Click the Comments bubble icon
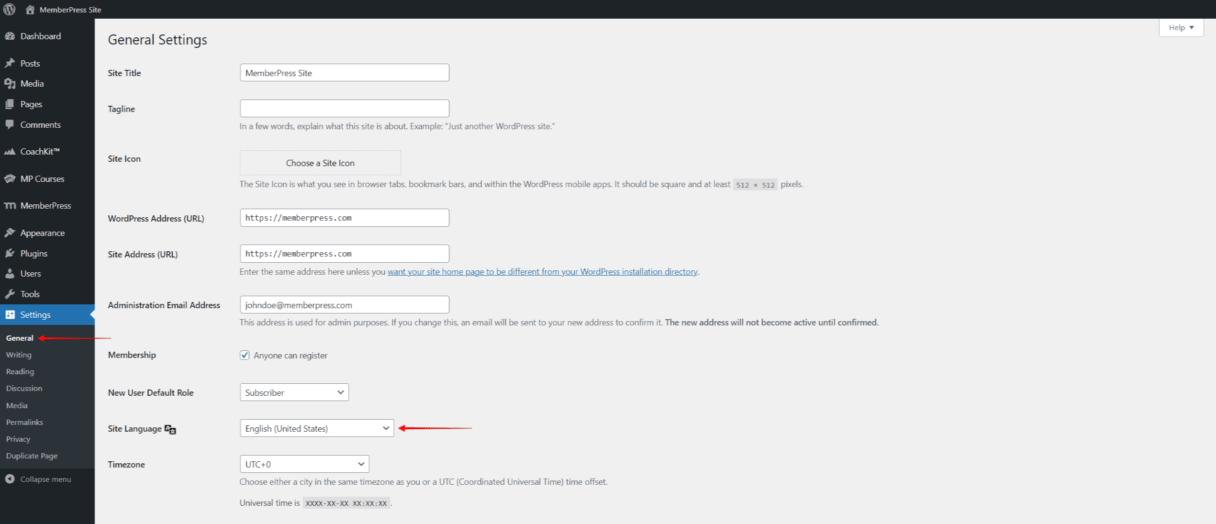The width and height of the screenshot is (1216, 524). (9, 125)
